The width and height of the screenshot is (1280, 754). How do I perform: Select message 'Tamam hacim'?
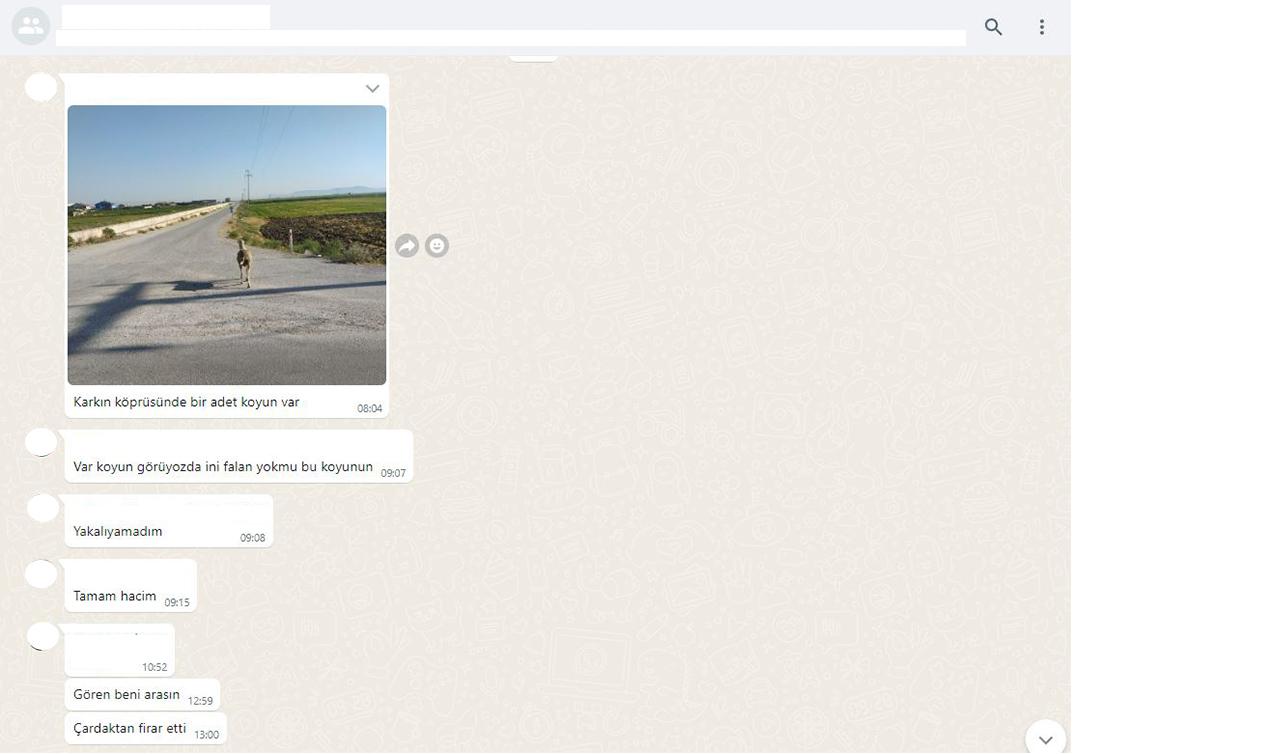click(115, 596)
